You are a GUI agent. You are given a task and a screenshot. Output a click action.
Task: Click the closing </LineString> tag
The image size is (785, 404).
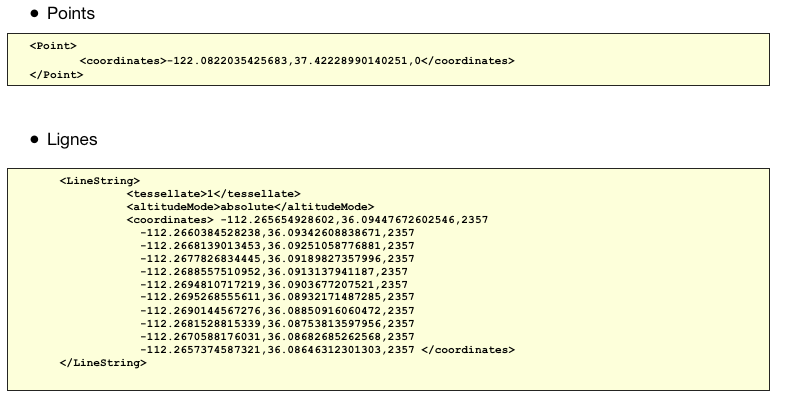click(x=103, y=362)
